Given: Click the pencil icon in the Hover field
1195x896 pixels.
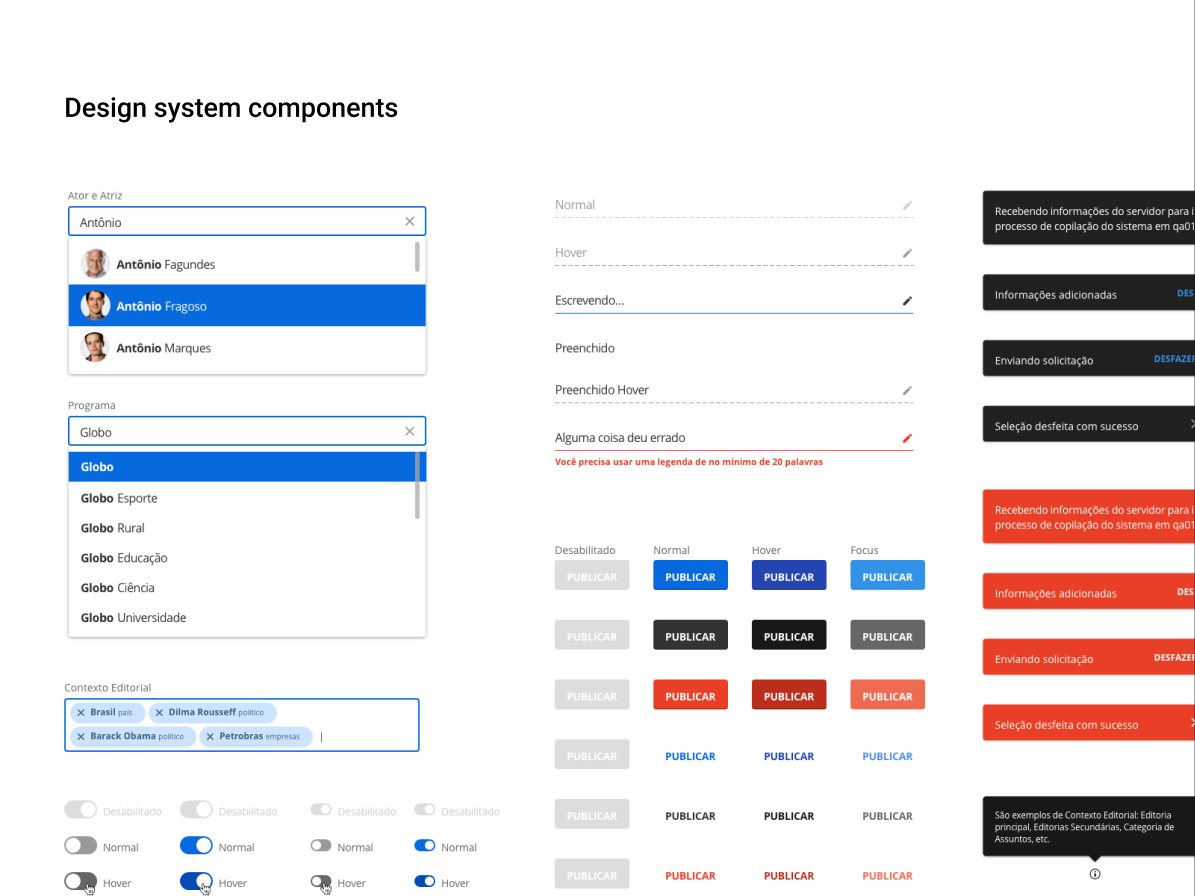Looking at the screenshot, I should [907, 253].
